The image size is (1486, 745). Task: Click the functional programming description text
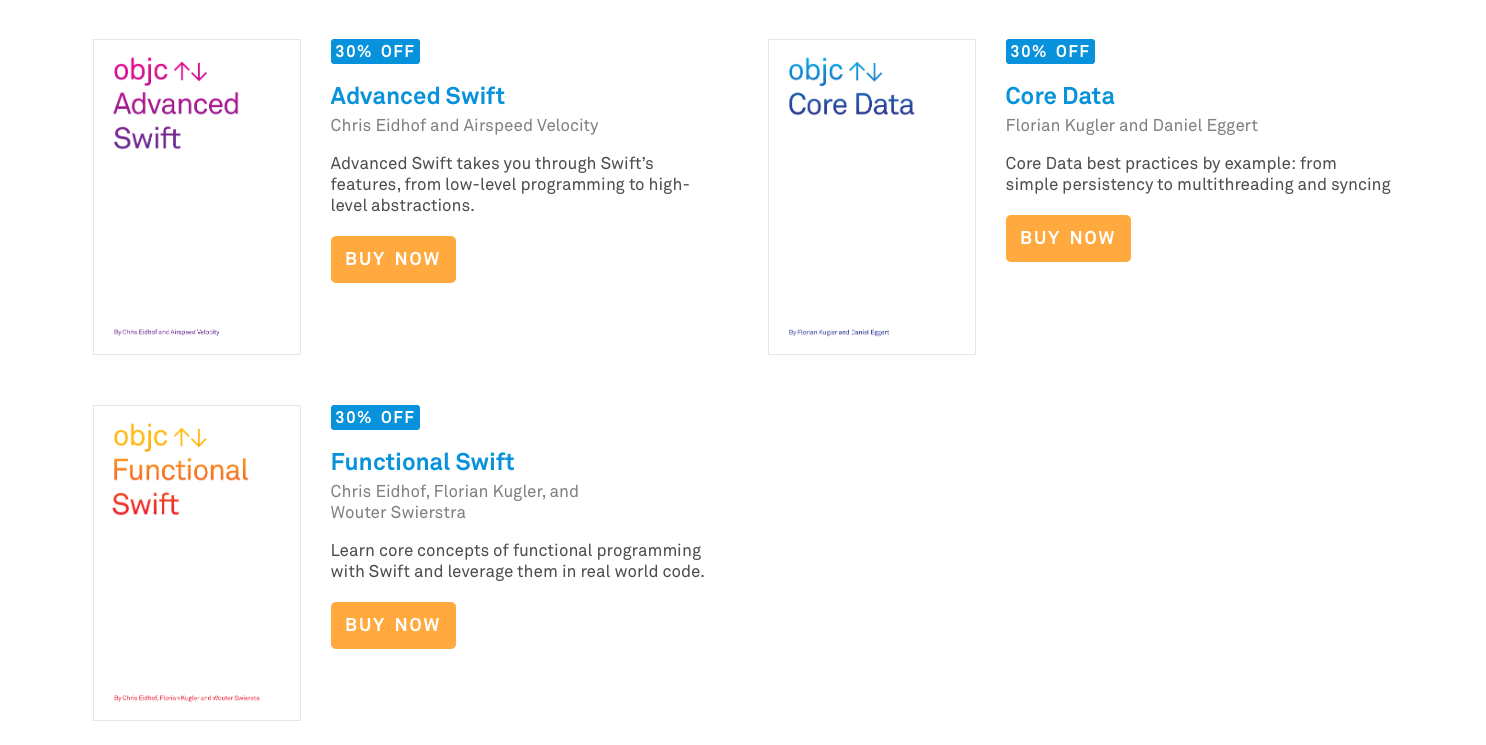coord(518,561)
